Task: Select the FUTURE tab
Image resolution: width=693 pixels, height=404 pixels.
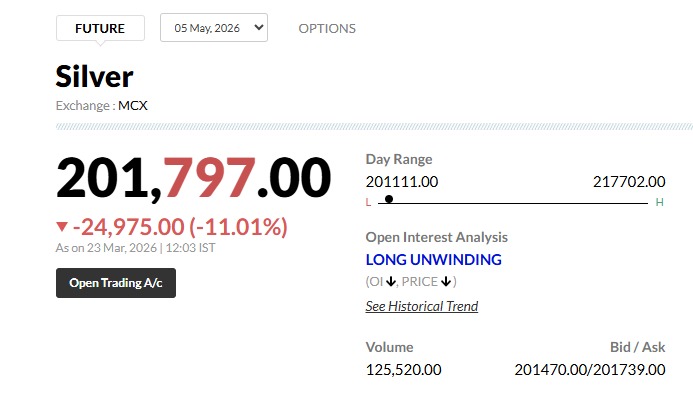Action: click(x=100, y=28)
